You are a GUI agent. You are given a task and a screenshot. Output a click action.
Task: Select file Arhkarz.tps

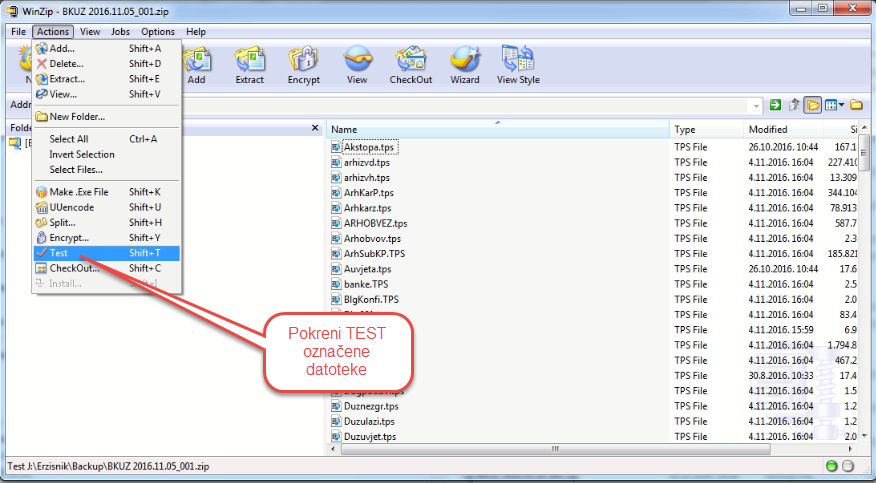point(368,208)
